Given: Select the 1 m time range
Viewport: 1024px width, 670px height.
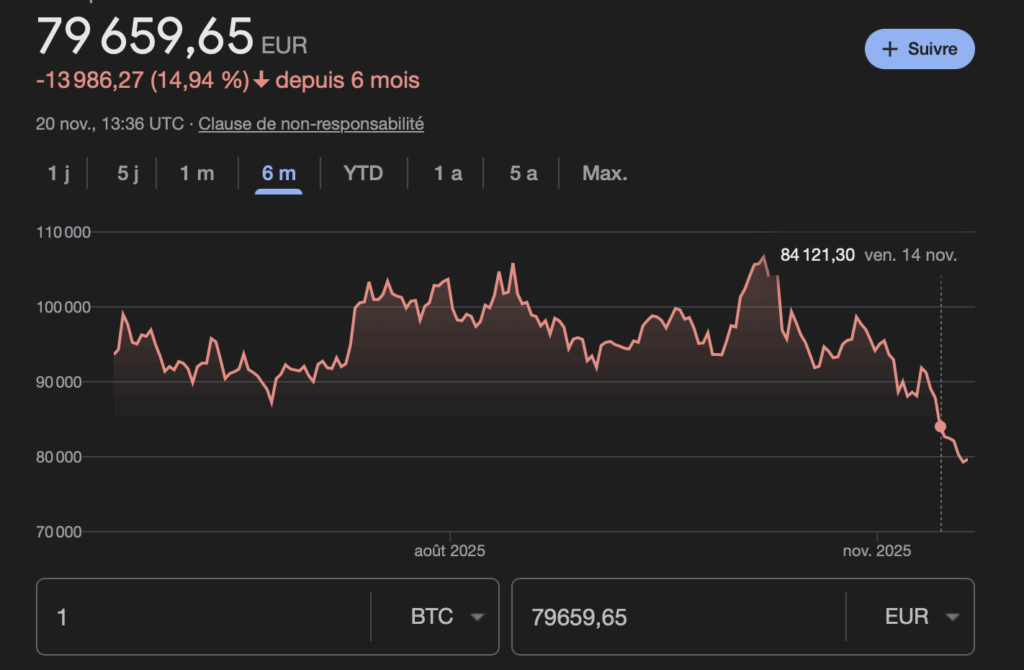Looking at the screenshot, I should coord(197,173).
